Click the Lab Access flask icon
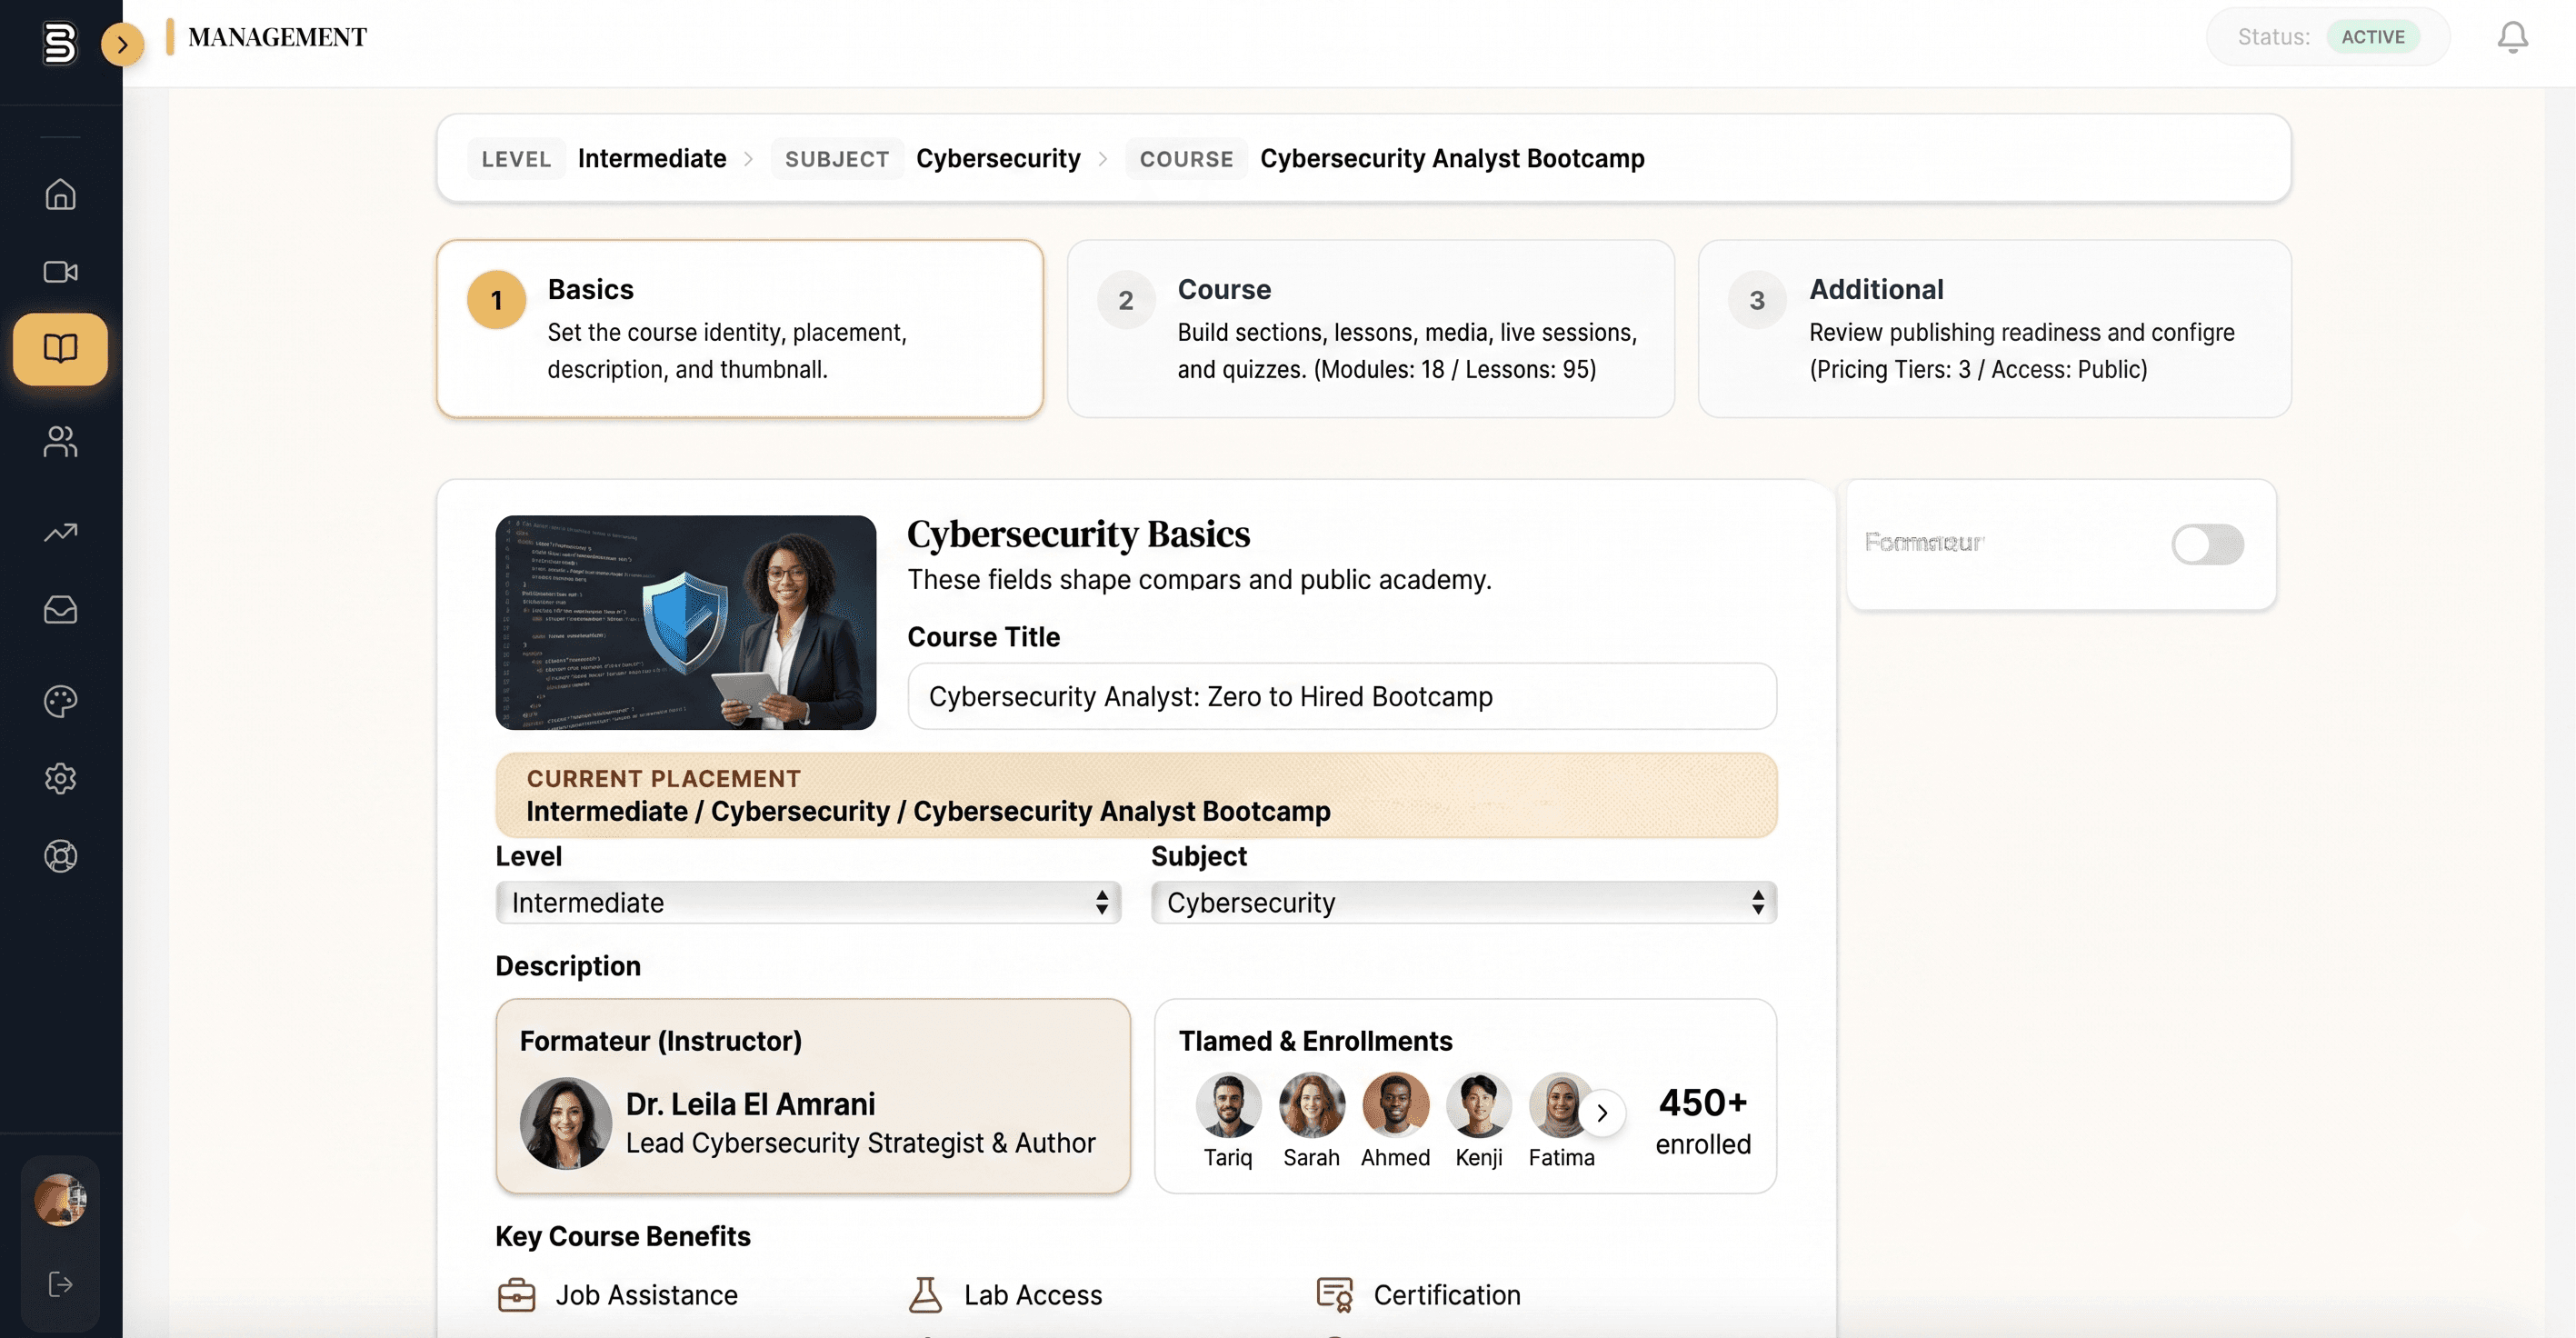Viewport: 2576px width, 1338px height. click(925, 1294)
